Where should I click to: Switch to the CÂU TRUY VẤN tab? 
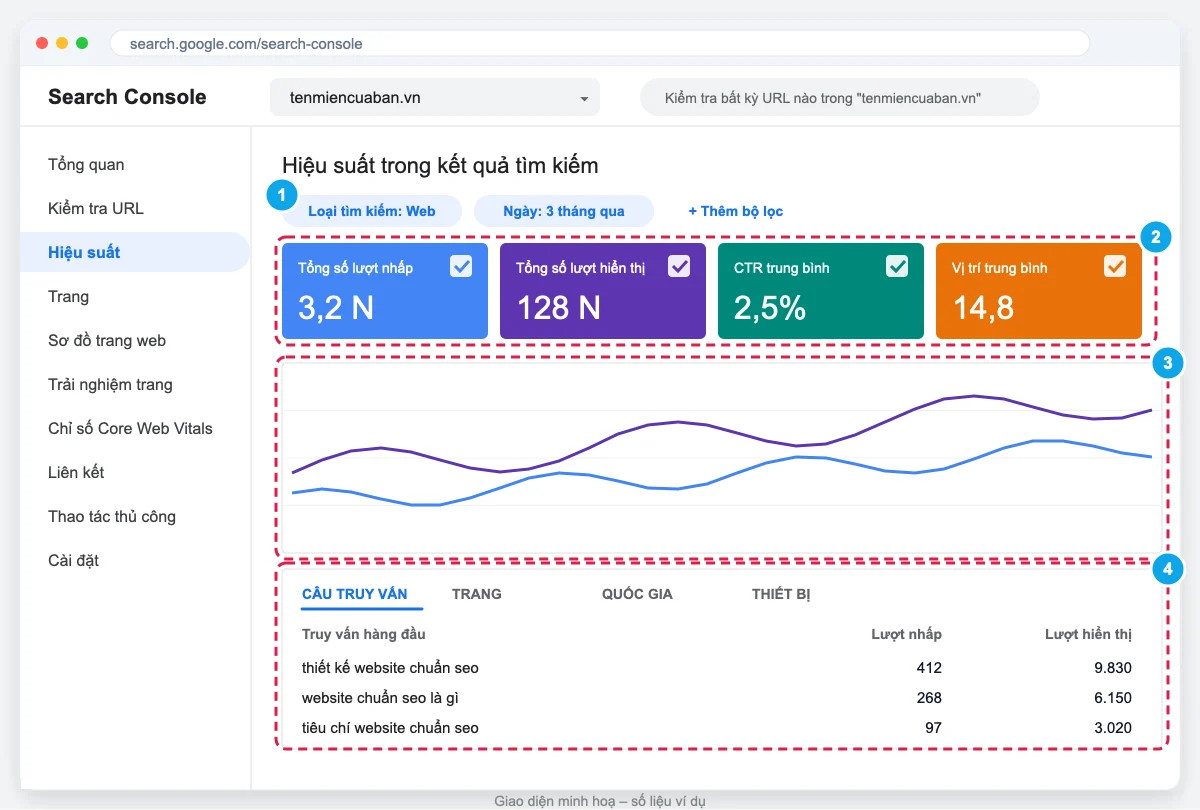(355, 594)
